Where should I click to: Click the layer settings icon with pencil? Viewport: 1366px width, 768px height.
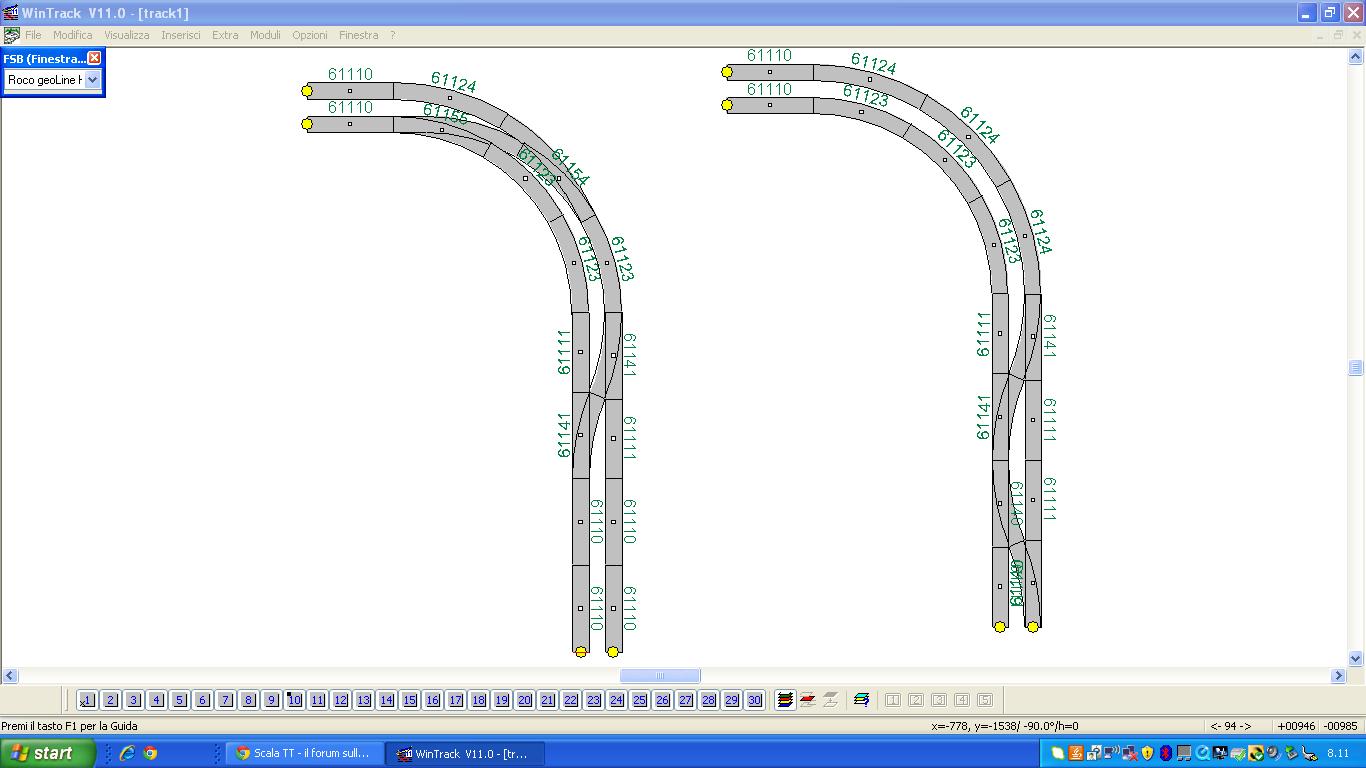tap(861, 700)
